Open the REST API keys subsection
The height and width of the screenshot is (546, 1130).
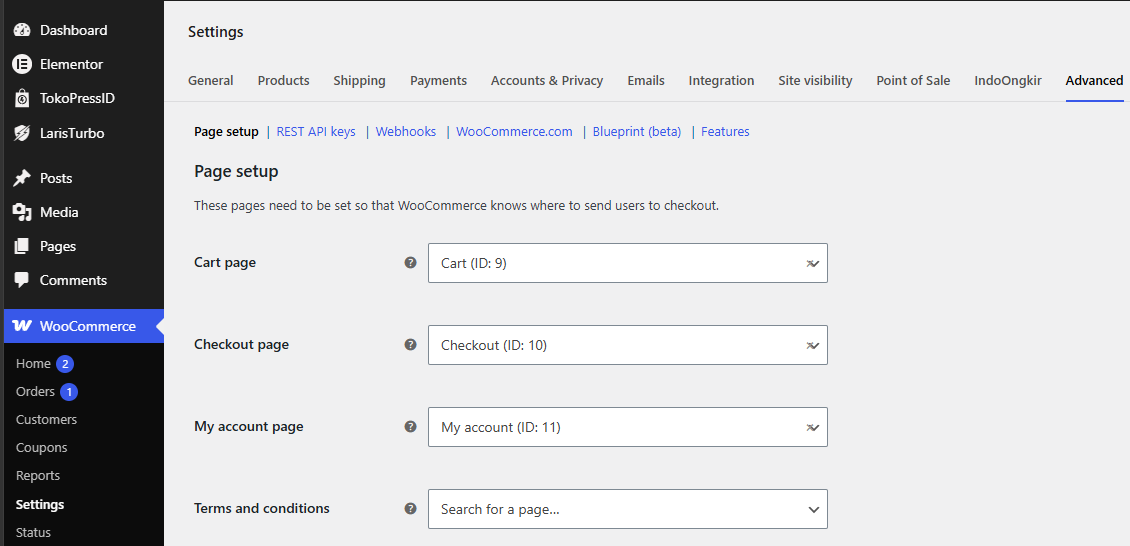pyautogui.click(x=316, y=132)
